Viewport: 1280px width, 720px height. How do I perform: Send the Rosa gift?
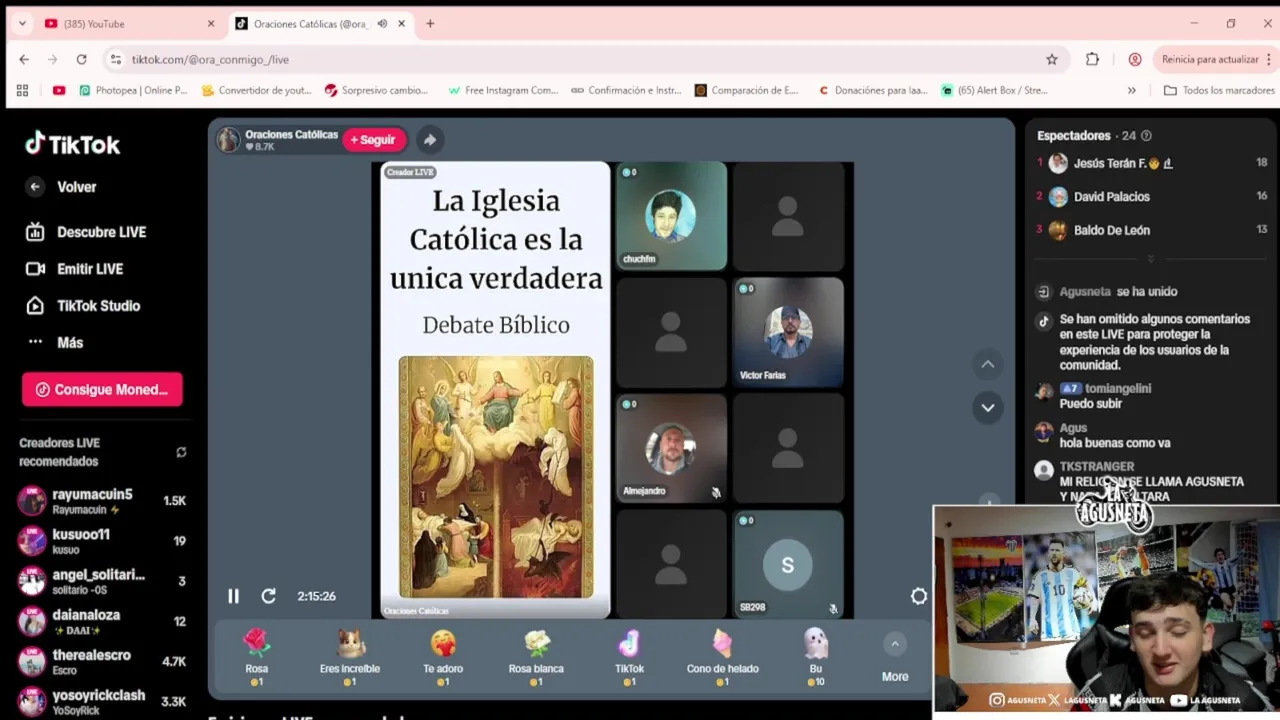tap(257, 657)
